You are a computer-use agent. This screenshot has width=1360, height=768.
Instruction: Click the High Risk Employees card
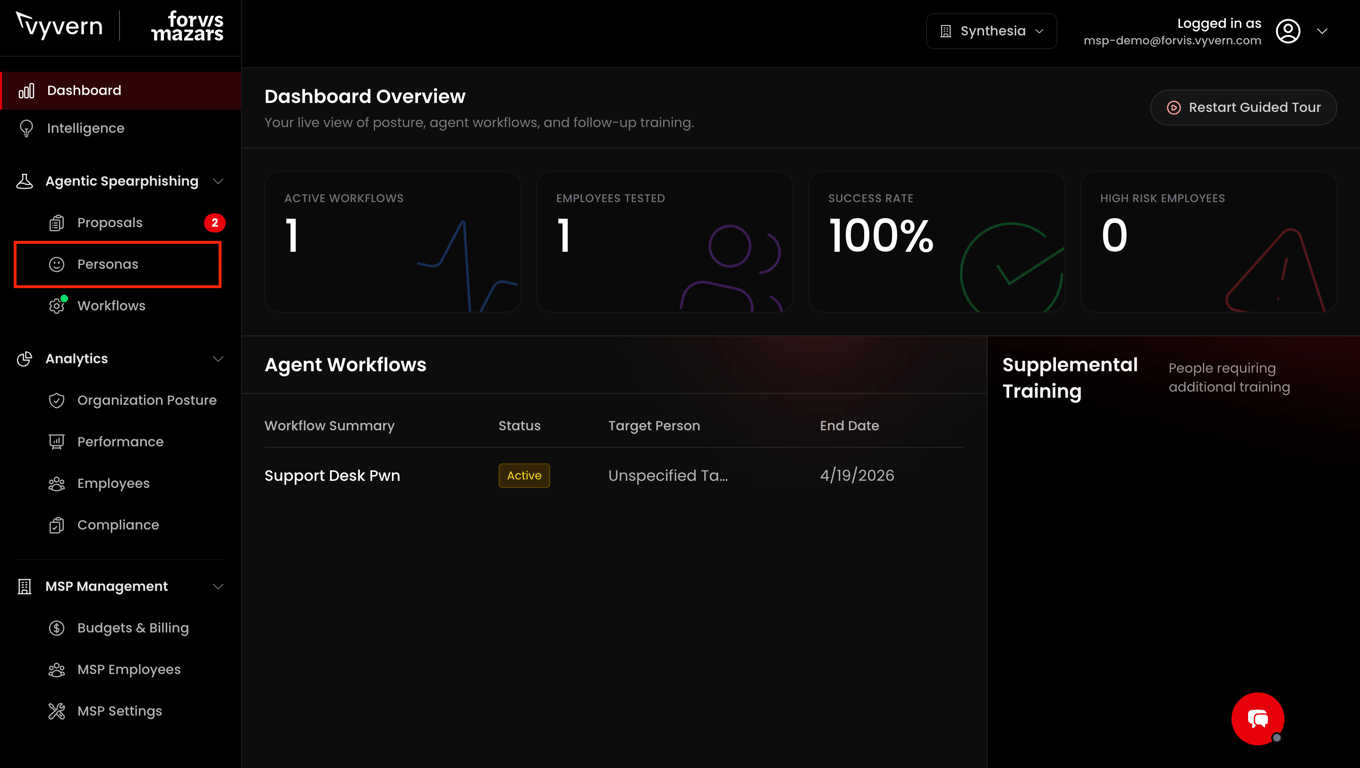[x=1209, y=242]
